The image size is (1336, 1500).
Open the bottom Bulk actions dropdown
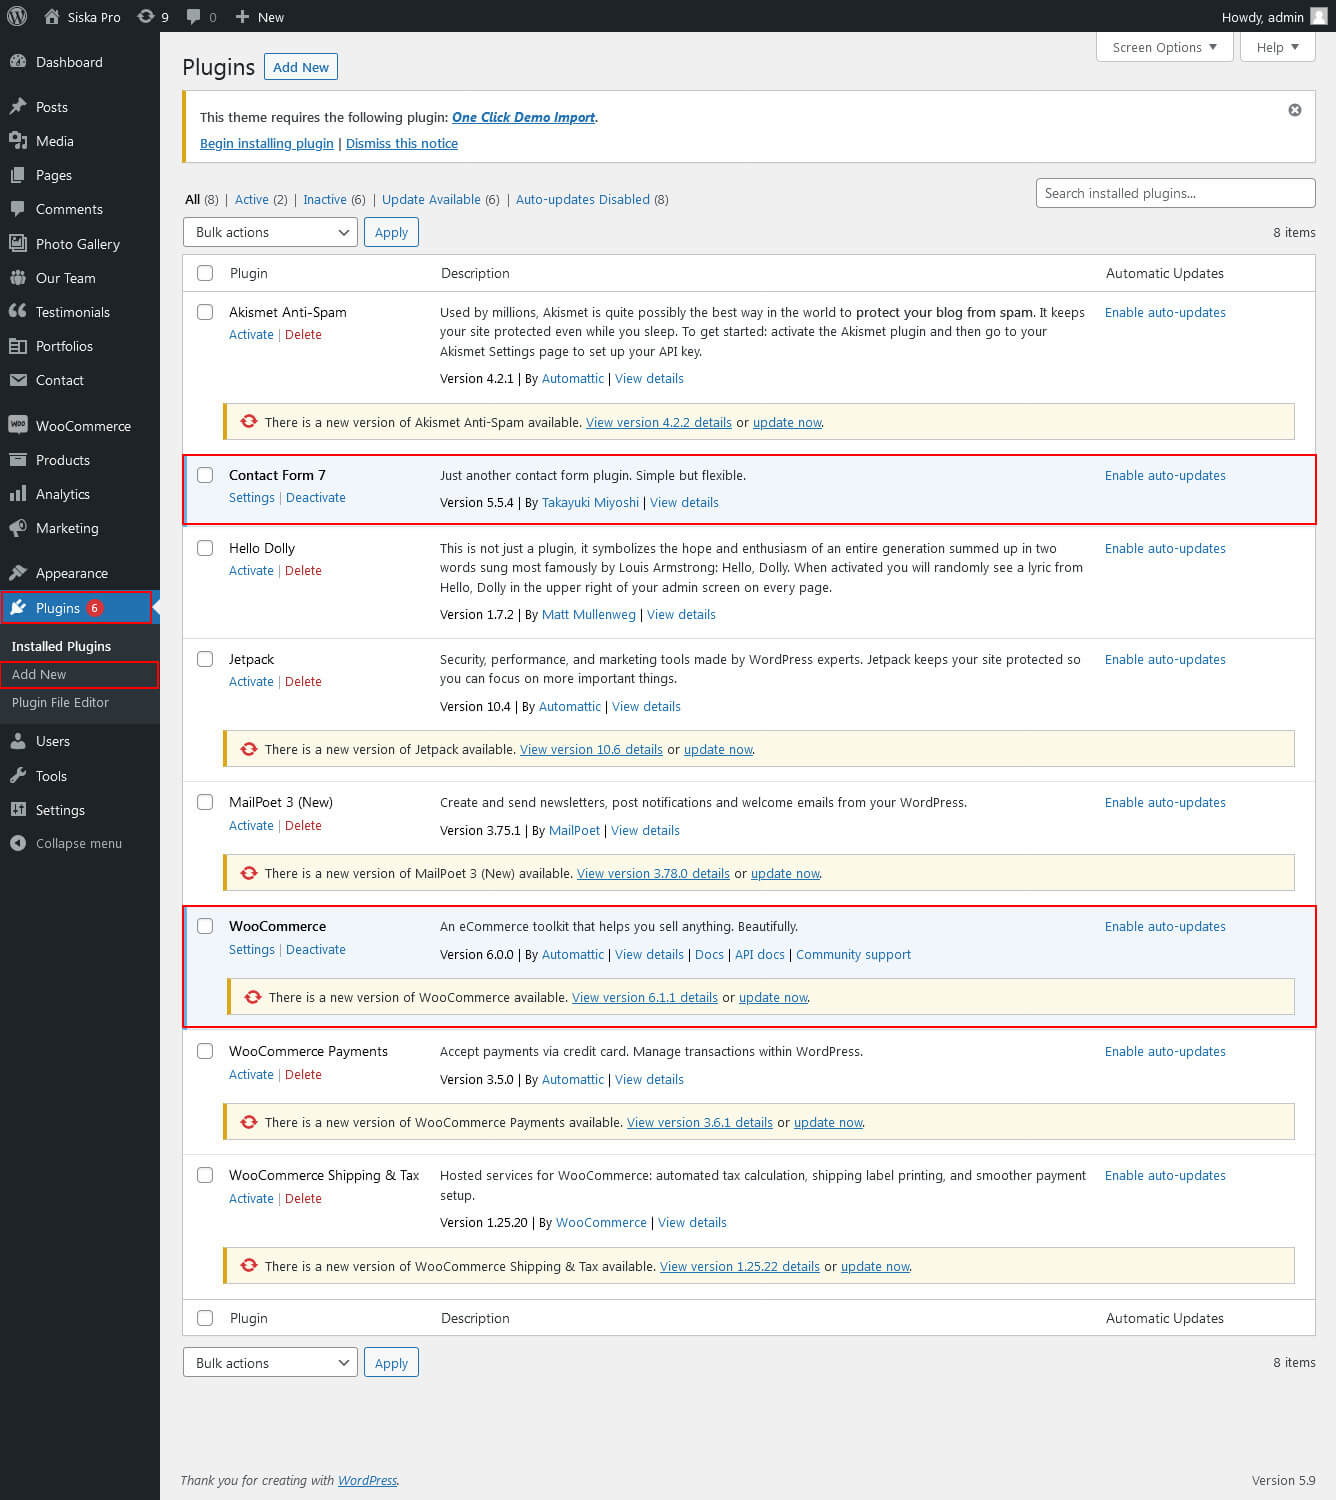pos(270,1363)
